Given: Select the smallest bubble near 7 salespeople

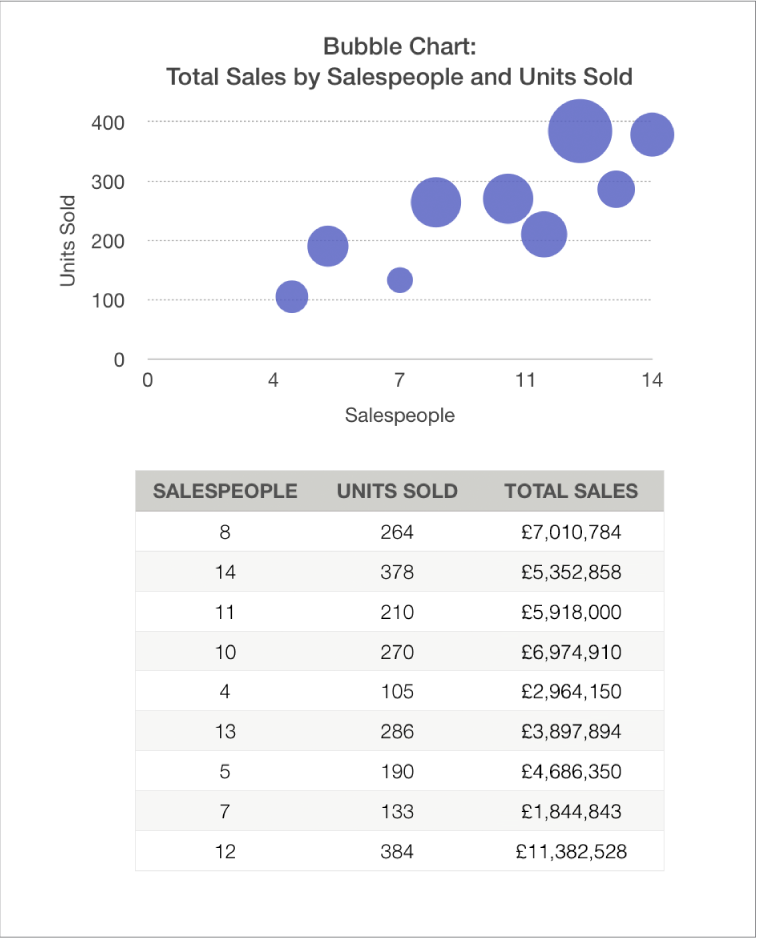Looking at the screenshot, I should (x=400, y=280).
